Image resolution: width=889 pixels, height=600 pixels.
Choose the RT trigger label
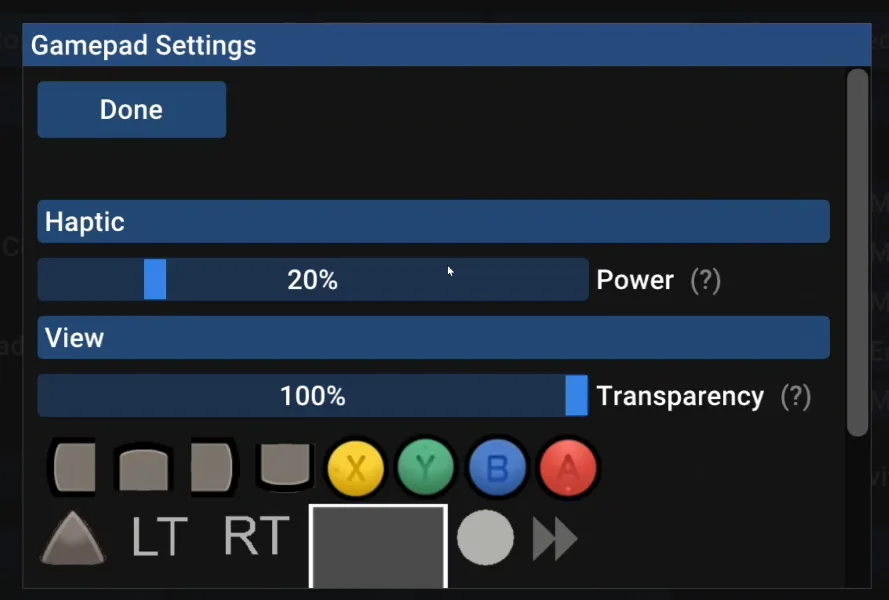click(253, 537)
